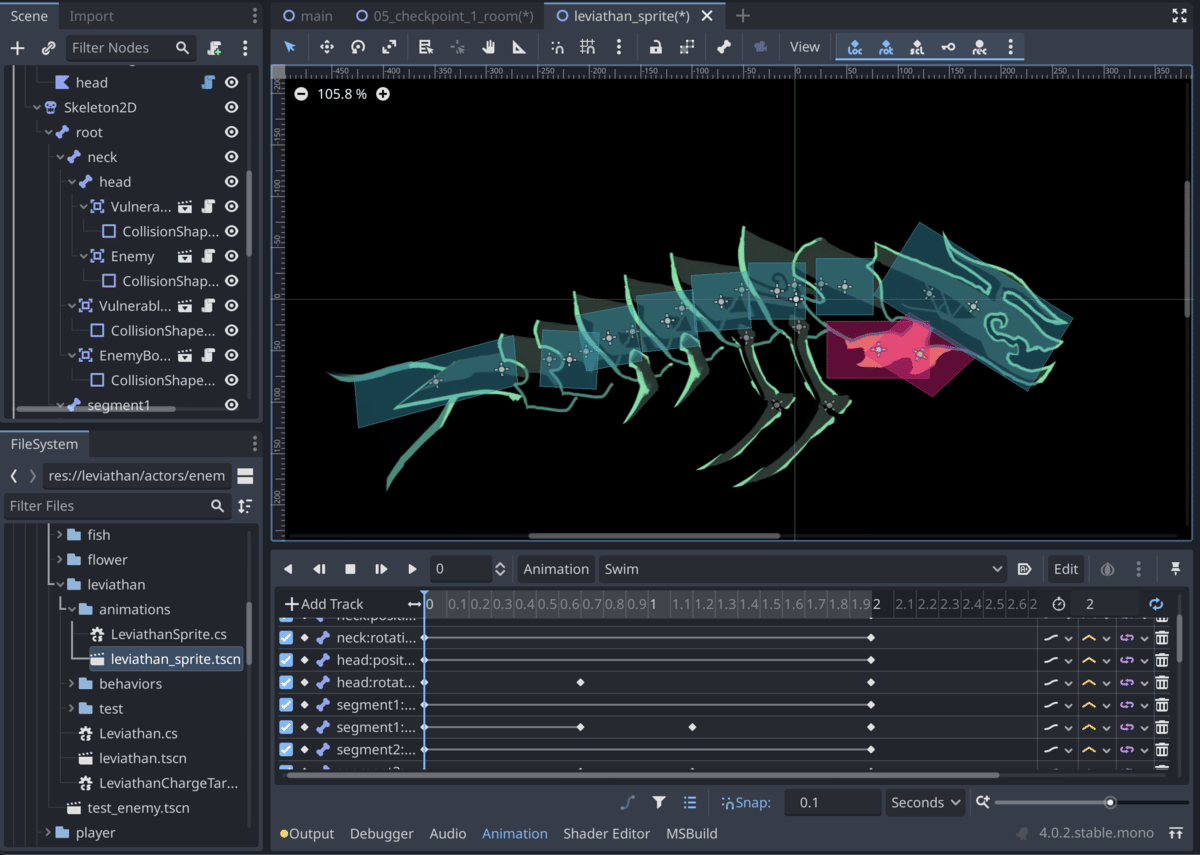This screenshot has width=1200, height=855.
Task: Delete the head:position track with its trash icon
Action: 1162,660
